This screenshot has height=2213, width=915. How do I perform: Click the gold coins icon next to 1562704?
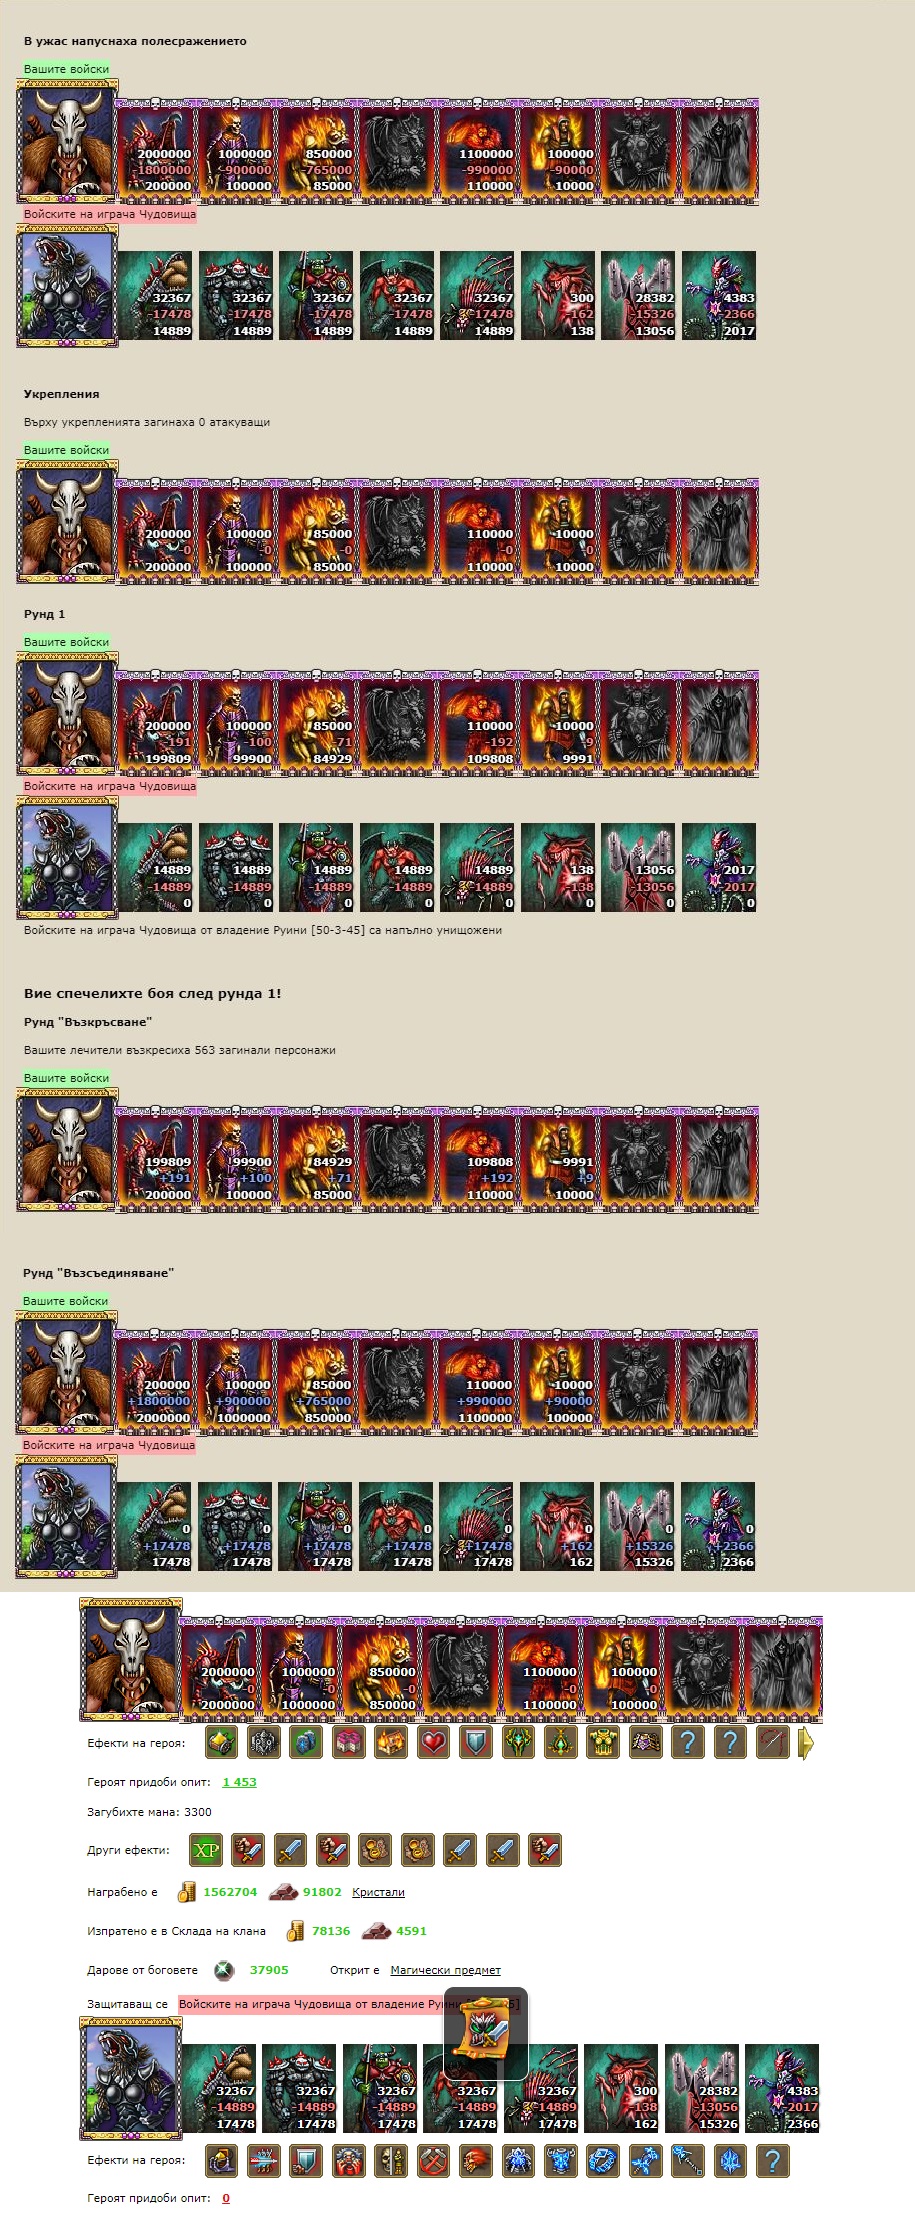(x=187, y=1892)
